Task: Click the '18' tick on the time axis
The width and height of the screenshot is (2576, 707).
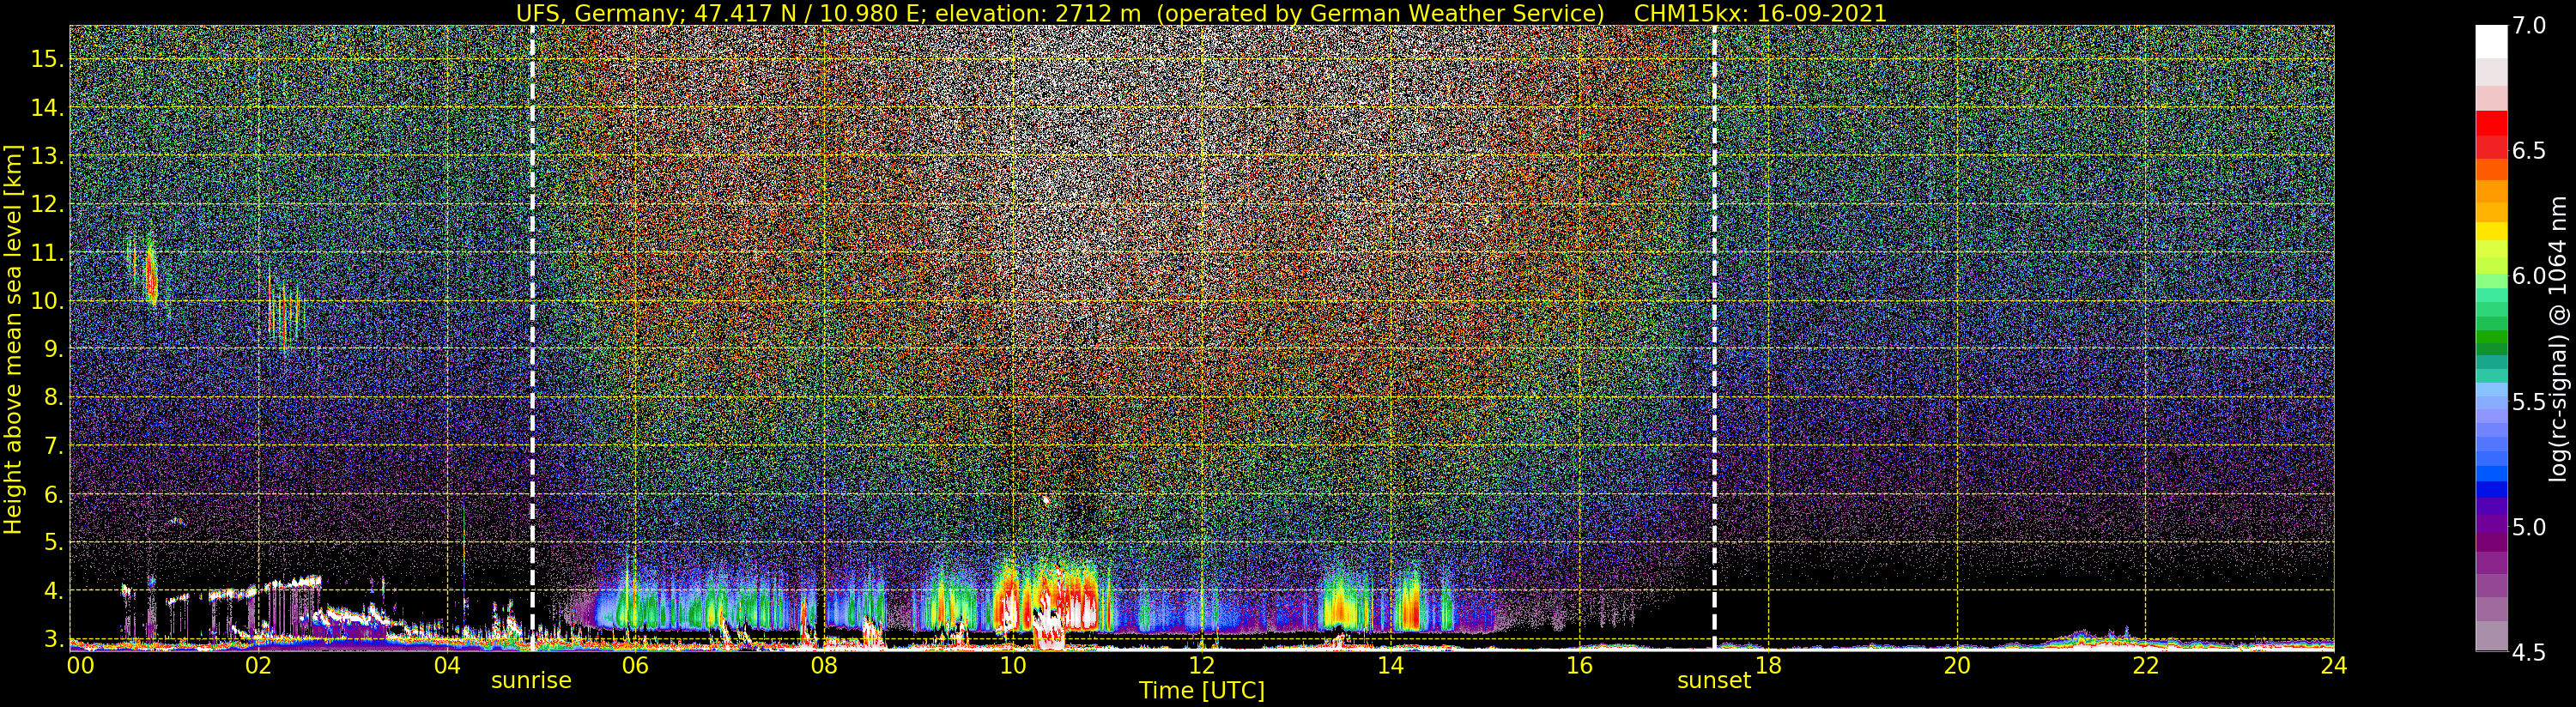Action: point(1768,665)
